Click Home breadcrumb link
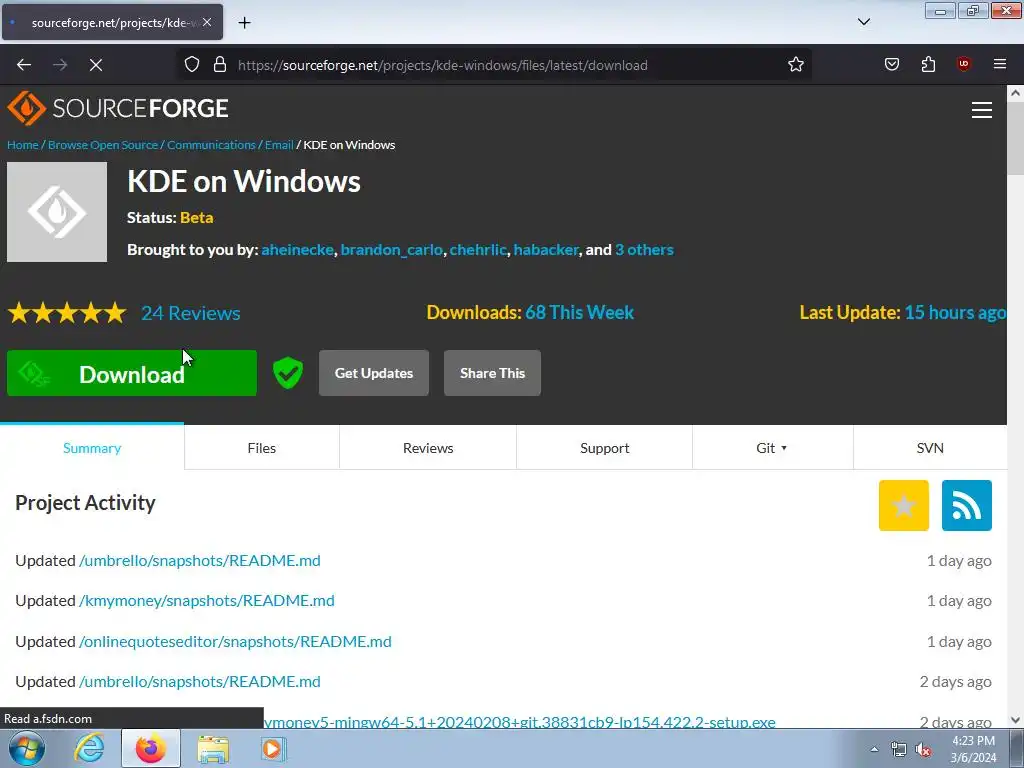The width and height of the screenshot is (1024, 768). click(23, 144)
